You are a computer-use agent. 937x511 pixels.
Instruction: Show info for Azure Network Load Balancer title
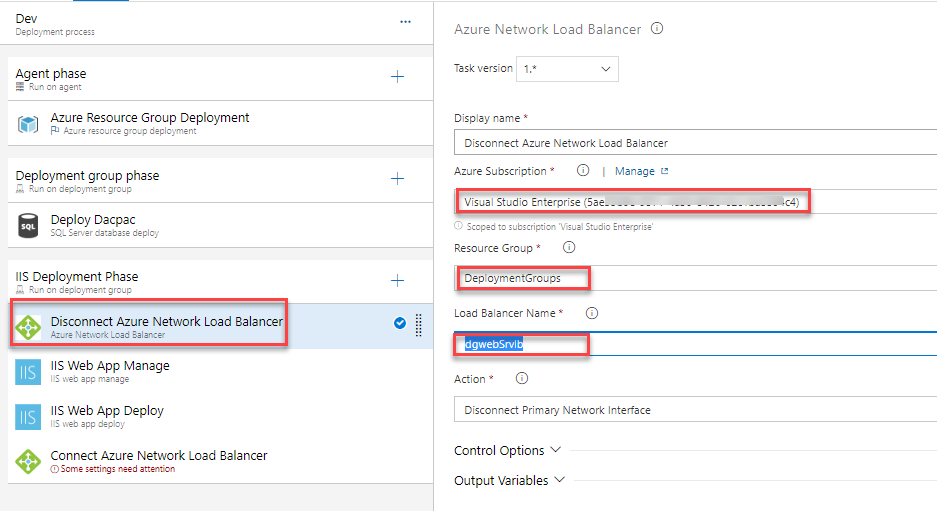click(657, 29)
